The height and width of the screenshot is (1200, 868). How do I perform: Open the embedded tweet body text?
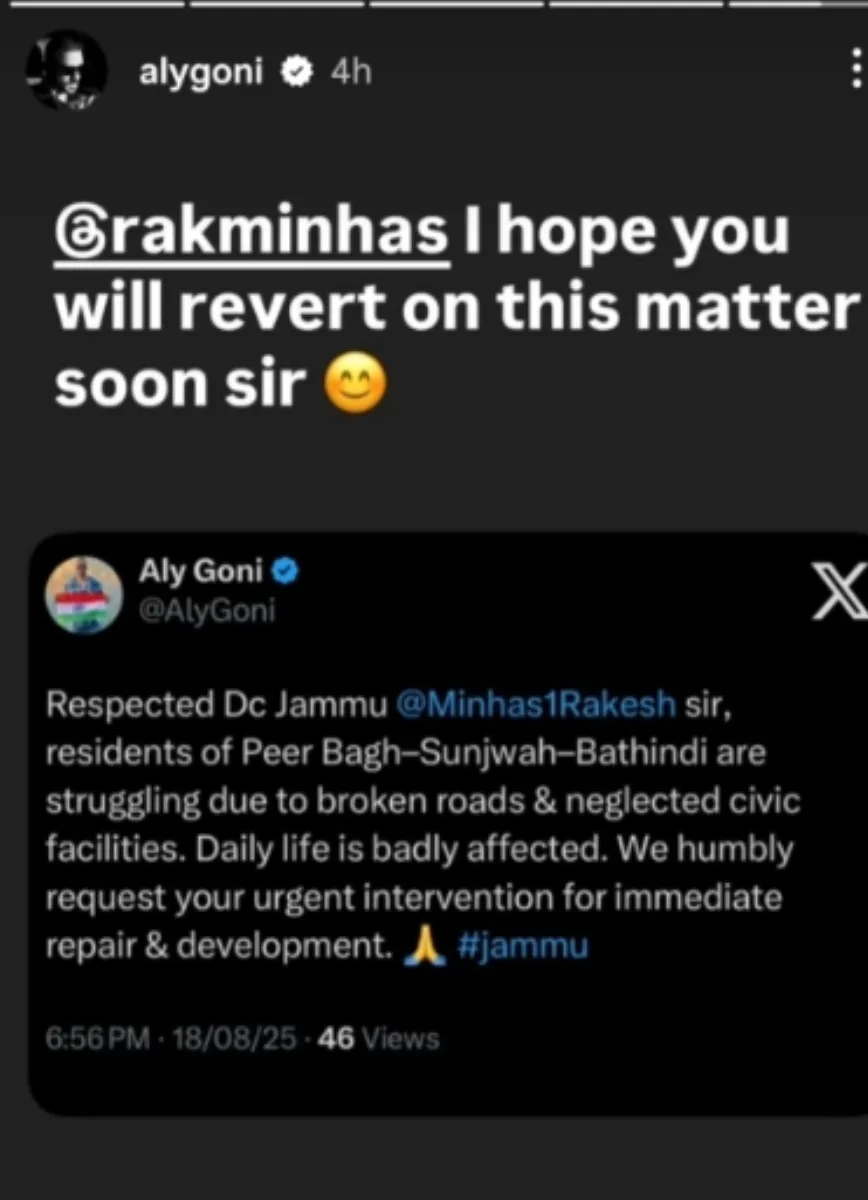424,826
